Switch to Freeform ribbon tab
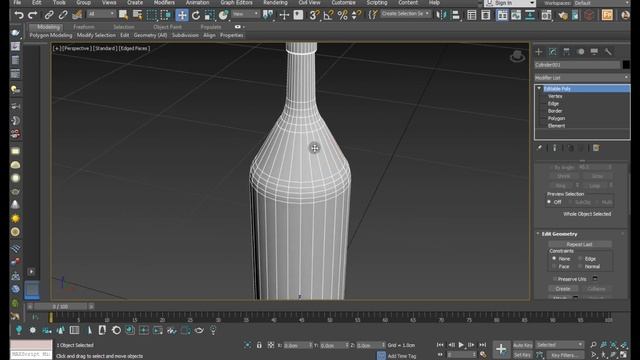This screenshot has width=640, height=360. pyautogui.click(x=84, y=27)
